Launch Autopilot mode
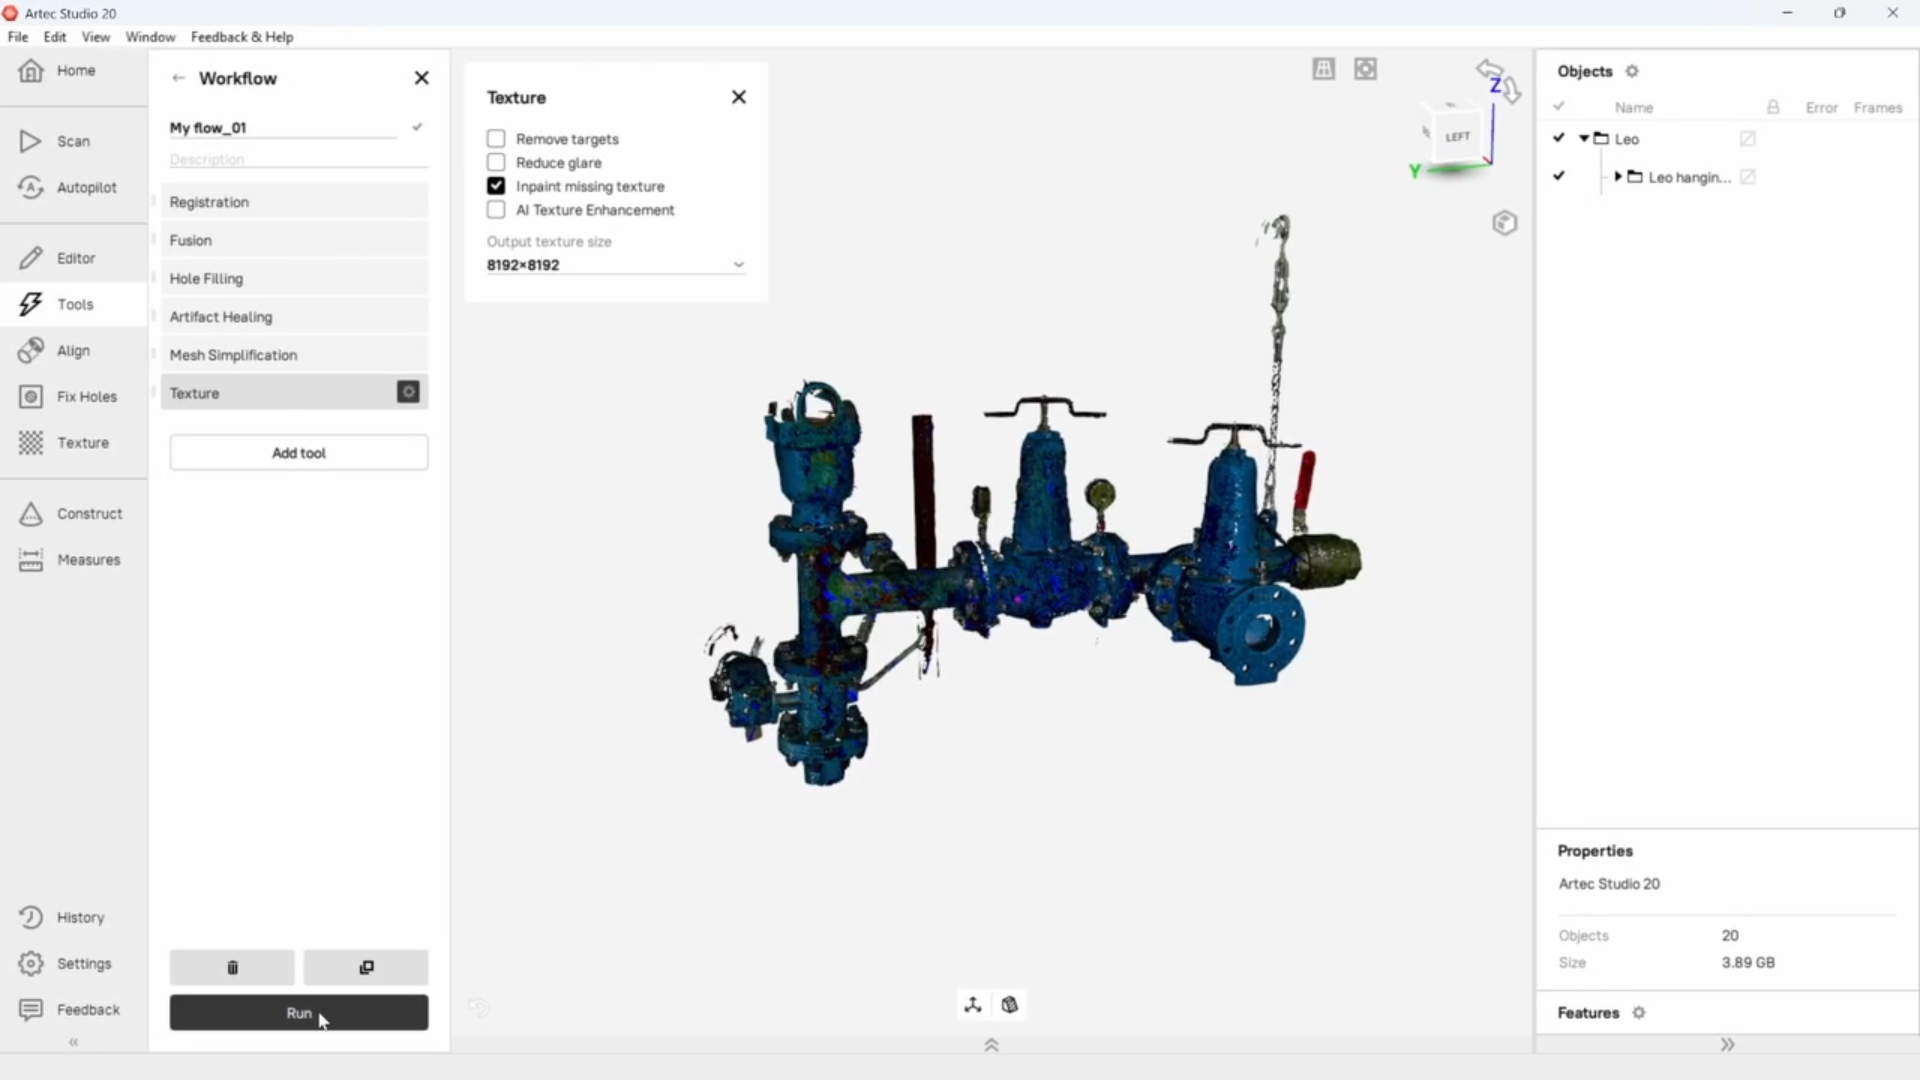Viewport: 1920px width, 1080px height. click(67, 187)
